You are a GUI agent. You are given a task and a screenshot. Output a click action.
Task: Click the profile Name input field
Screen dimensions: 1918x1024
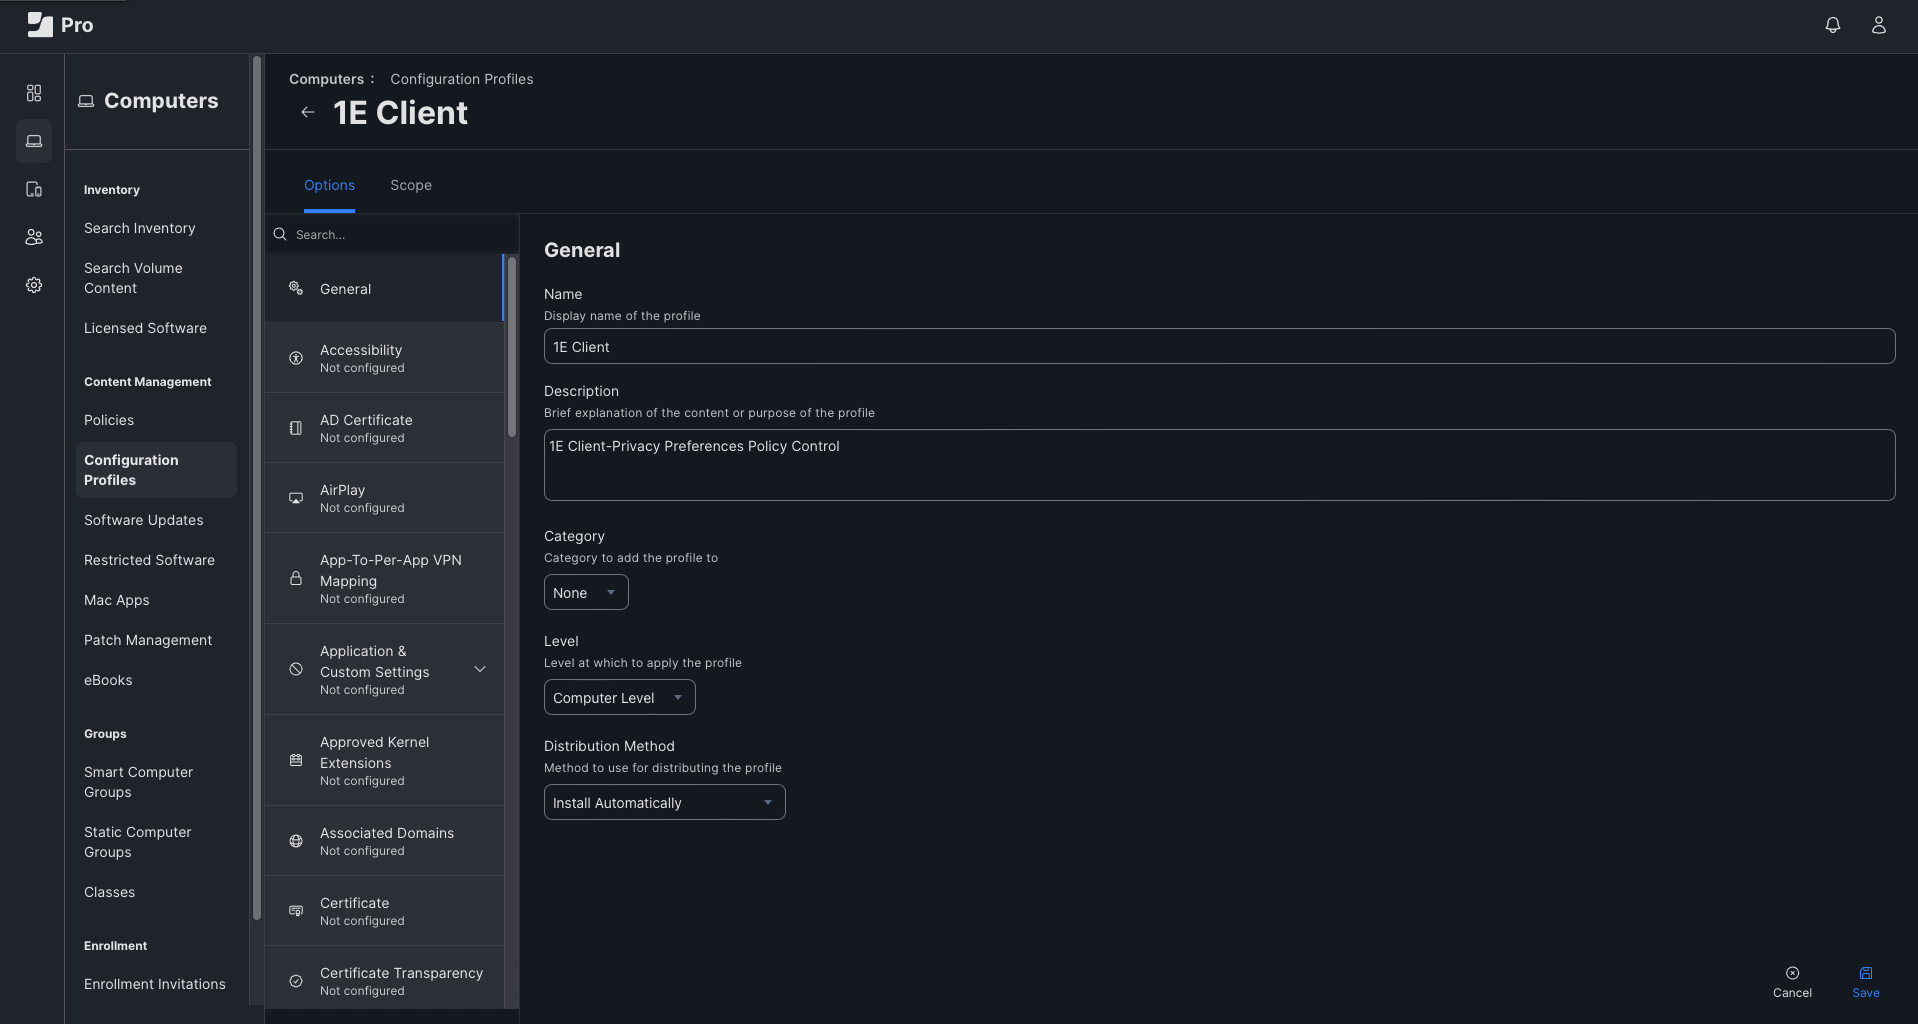[x=1218, y=346]
